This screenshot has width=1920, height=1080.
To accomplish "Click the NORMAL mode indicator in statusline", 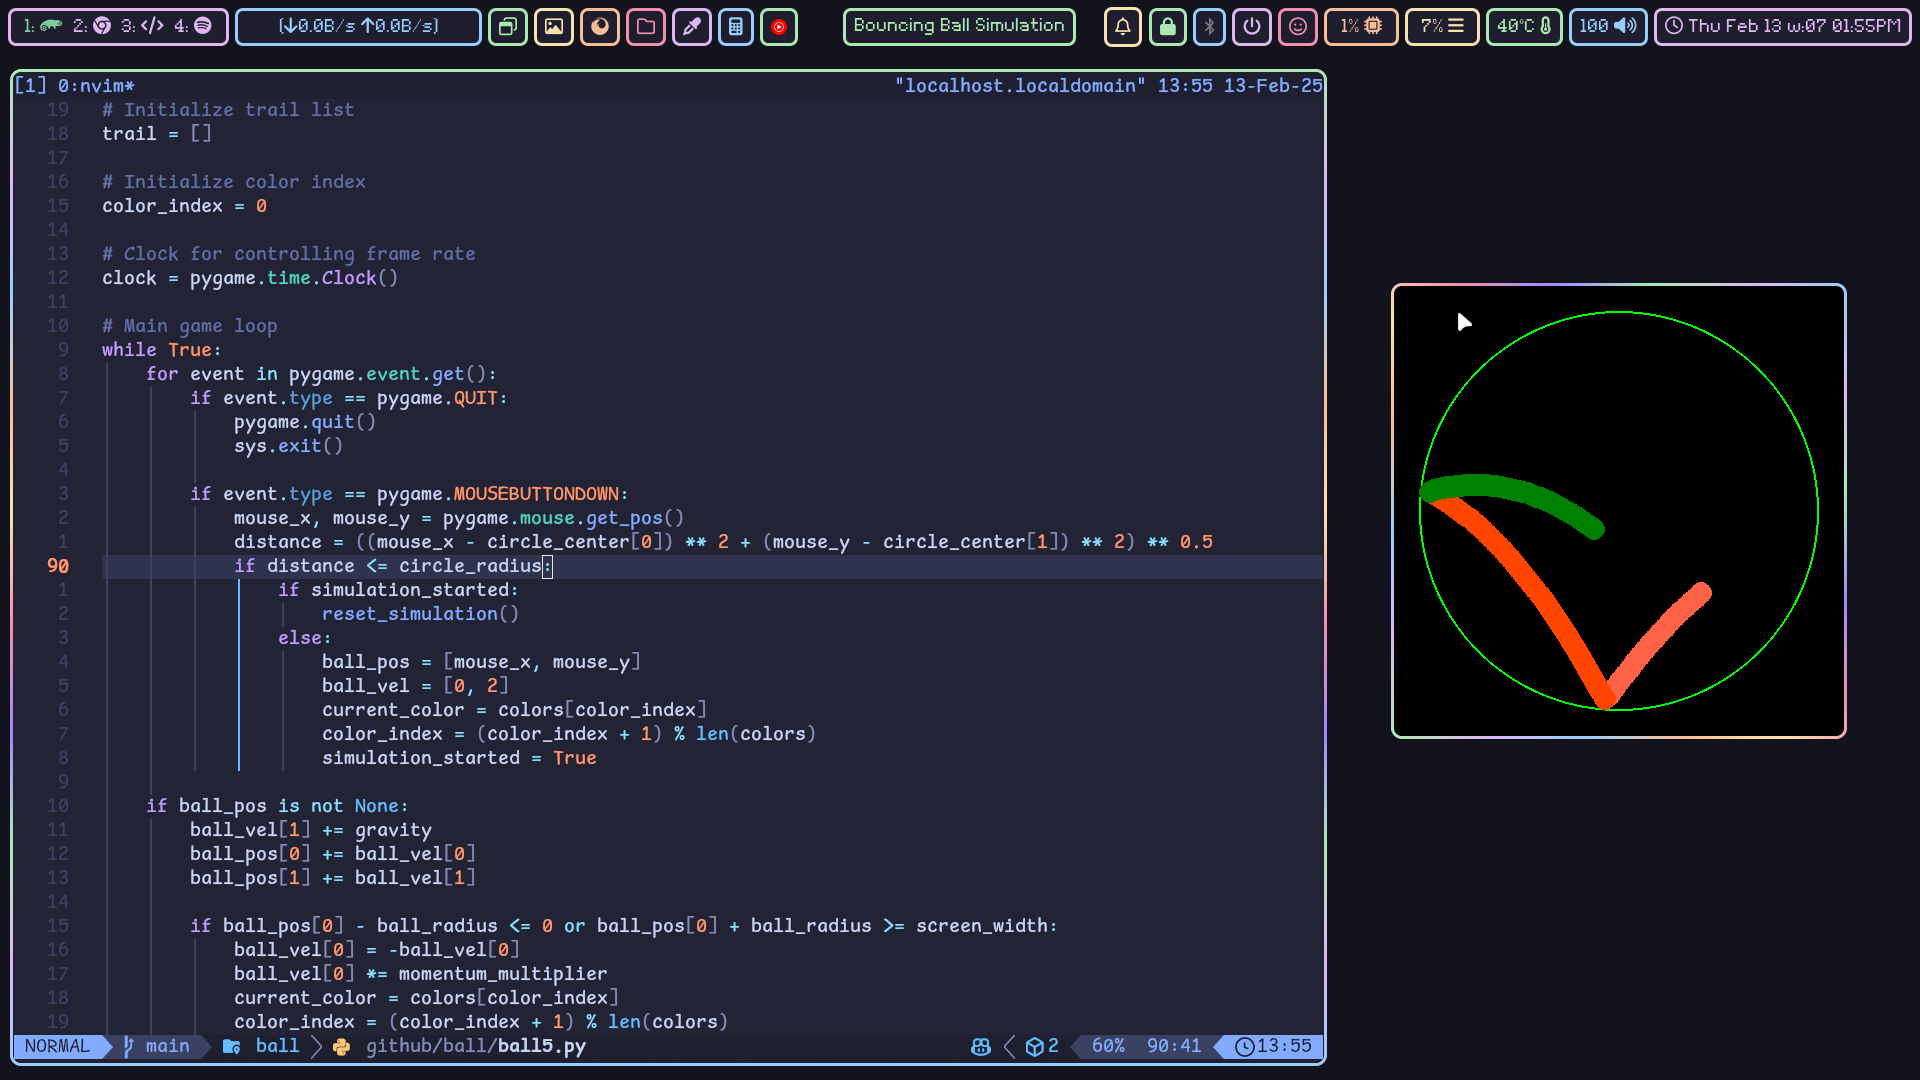I will click(x=57, y=1046).
